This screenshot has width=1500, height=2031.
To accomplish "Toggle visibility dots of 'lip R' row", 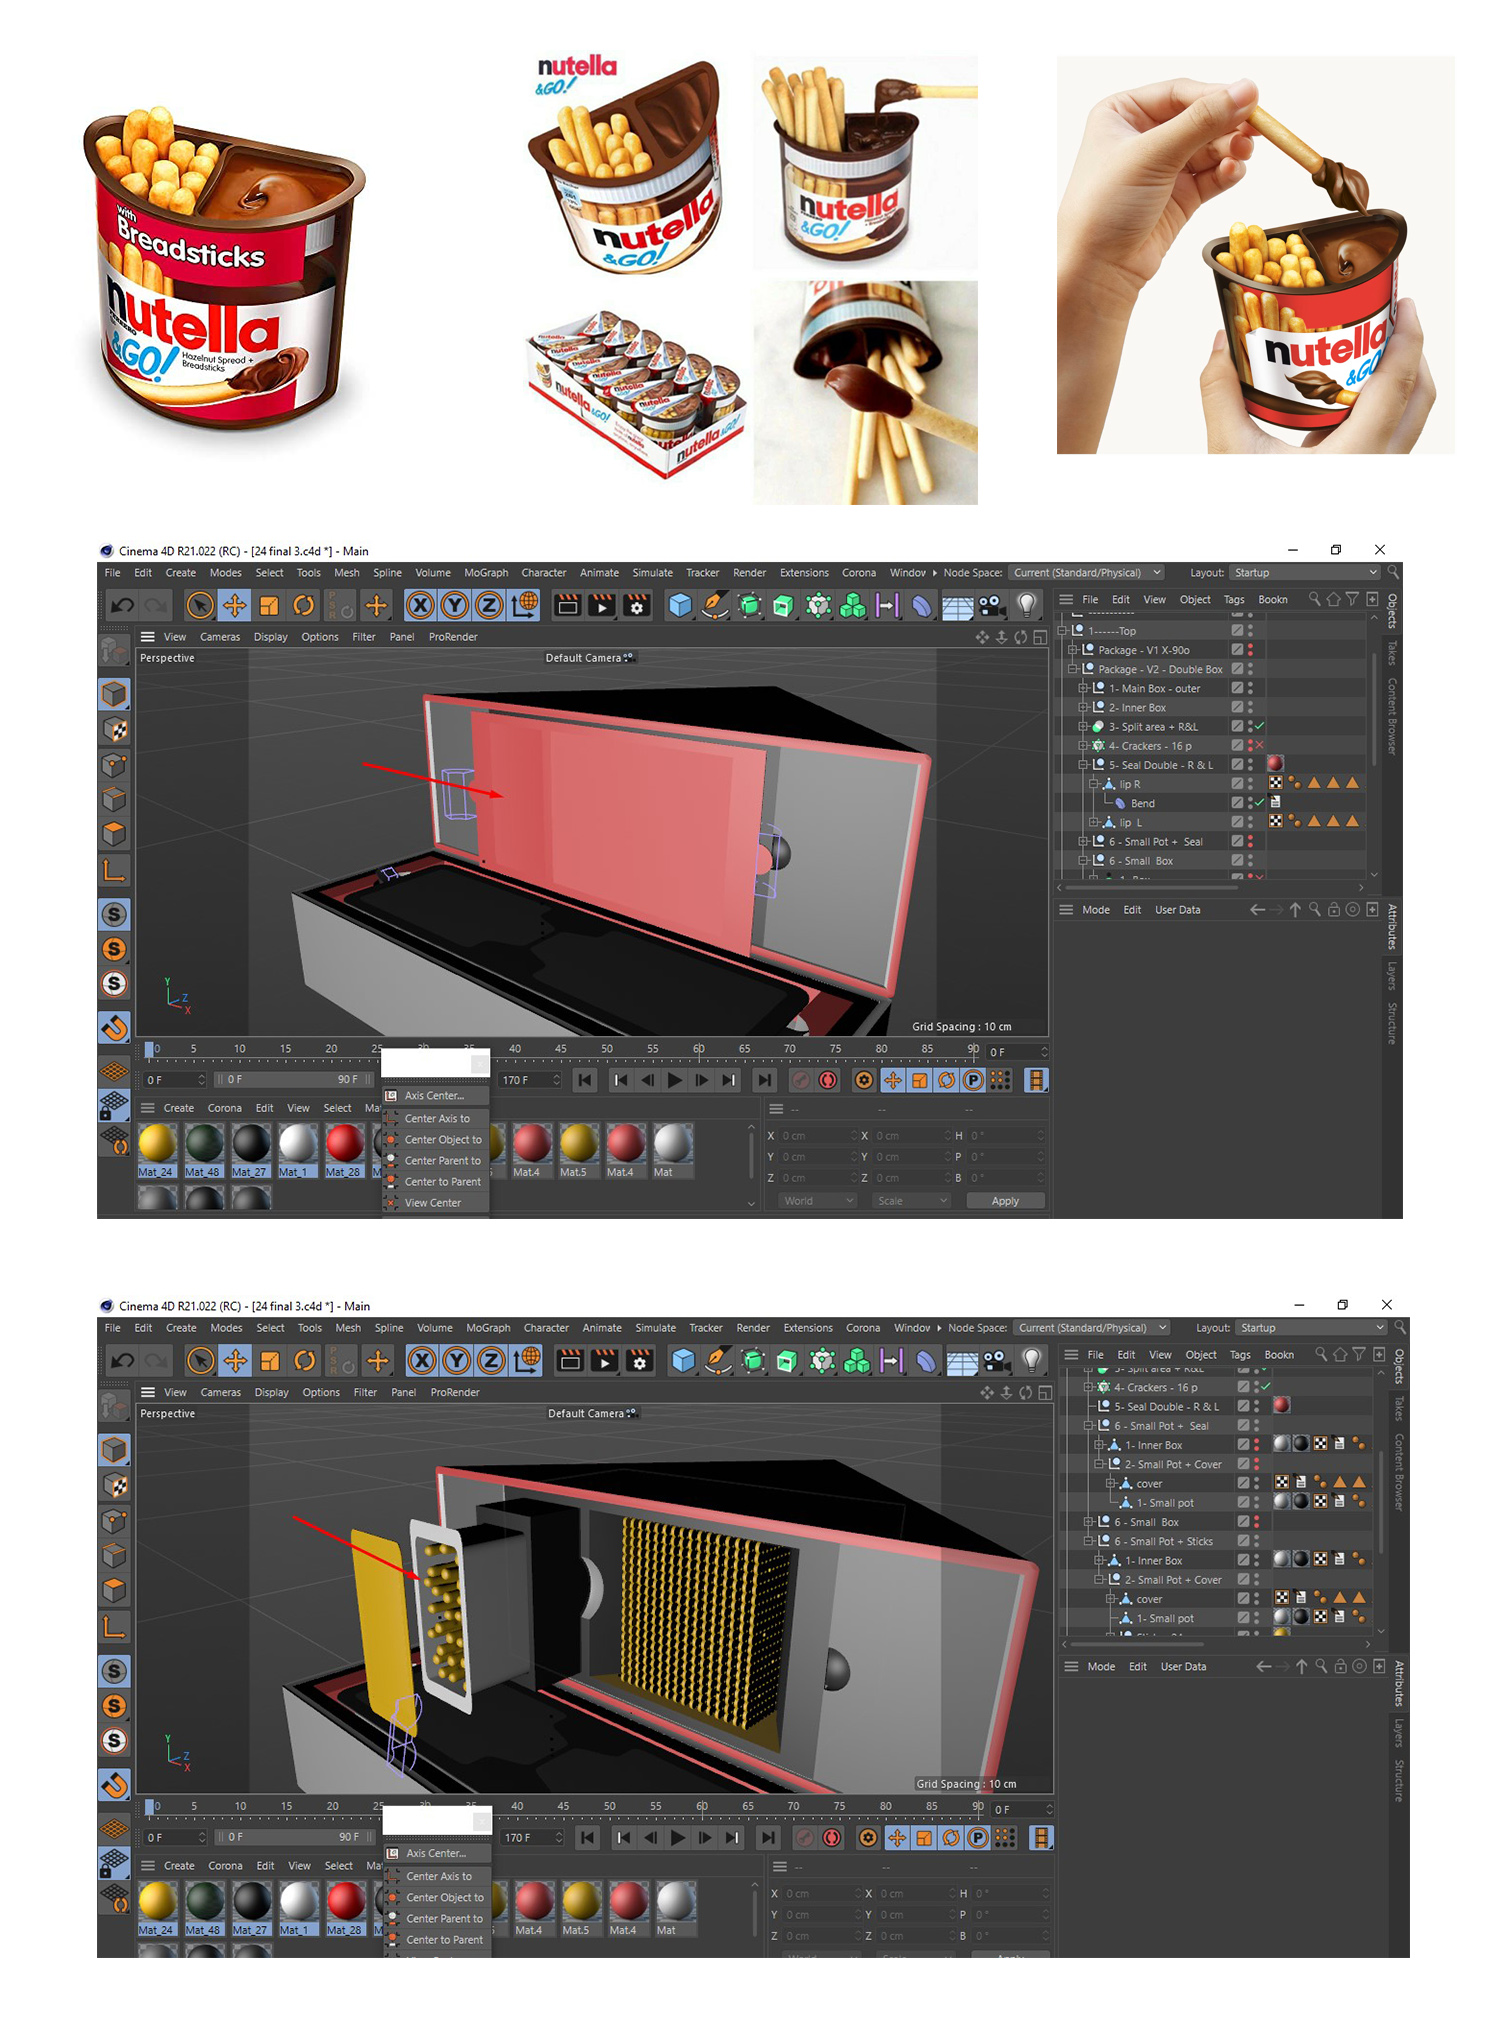I will (1251, 784).
